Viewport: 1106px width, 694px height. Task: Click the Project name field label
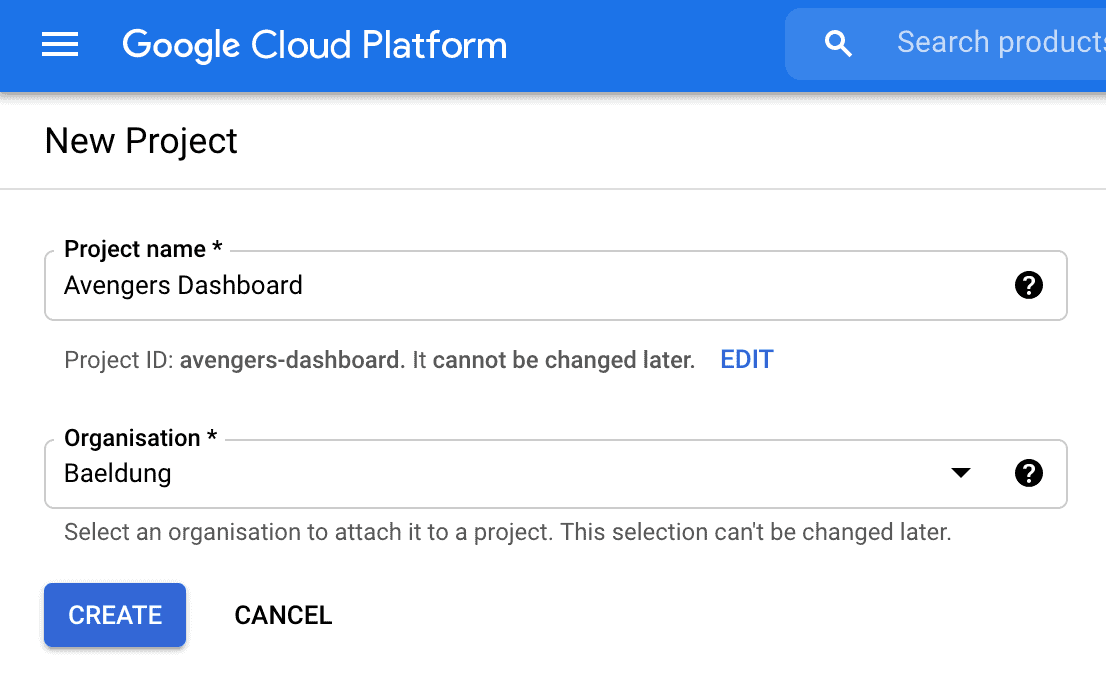click(135, 249)
